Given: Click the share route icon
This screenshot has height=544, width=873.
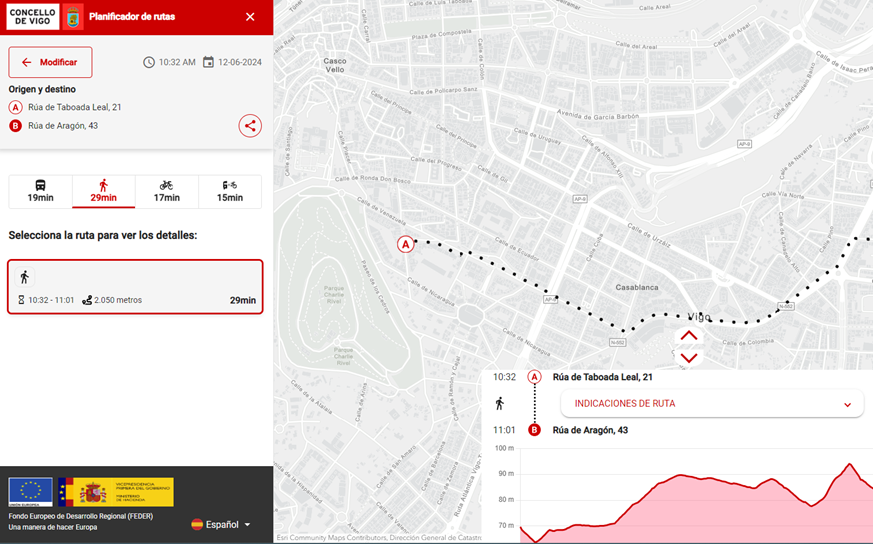Looking at the screenshot, I should click(x=250, y=126).
